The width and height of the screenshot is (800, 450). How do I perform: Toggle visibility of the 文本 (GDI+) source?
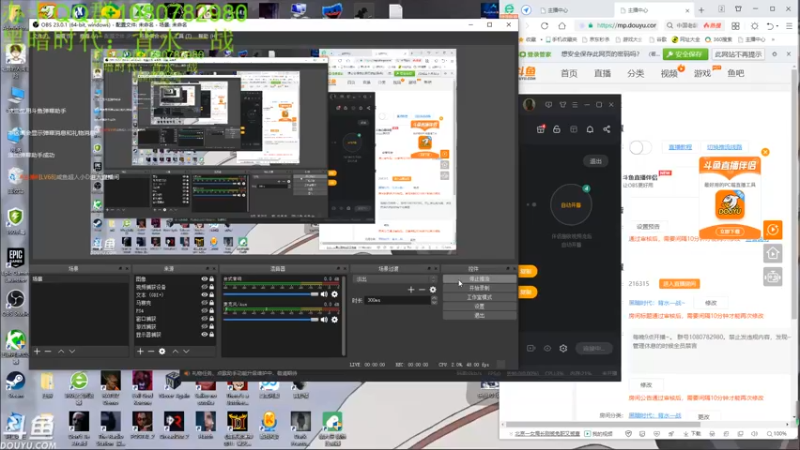click(x=204, y=295)
